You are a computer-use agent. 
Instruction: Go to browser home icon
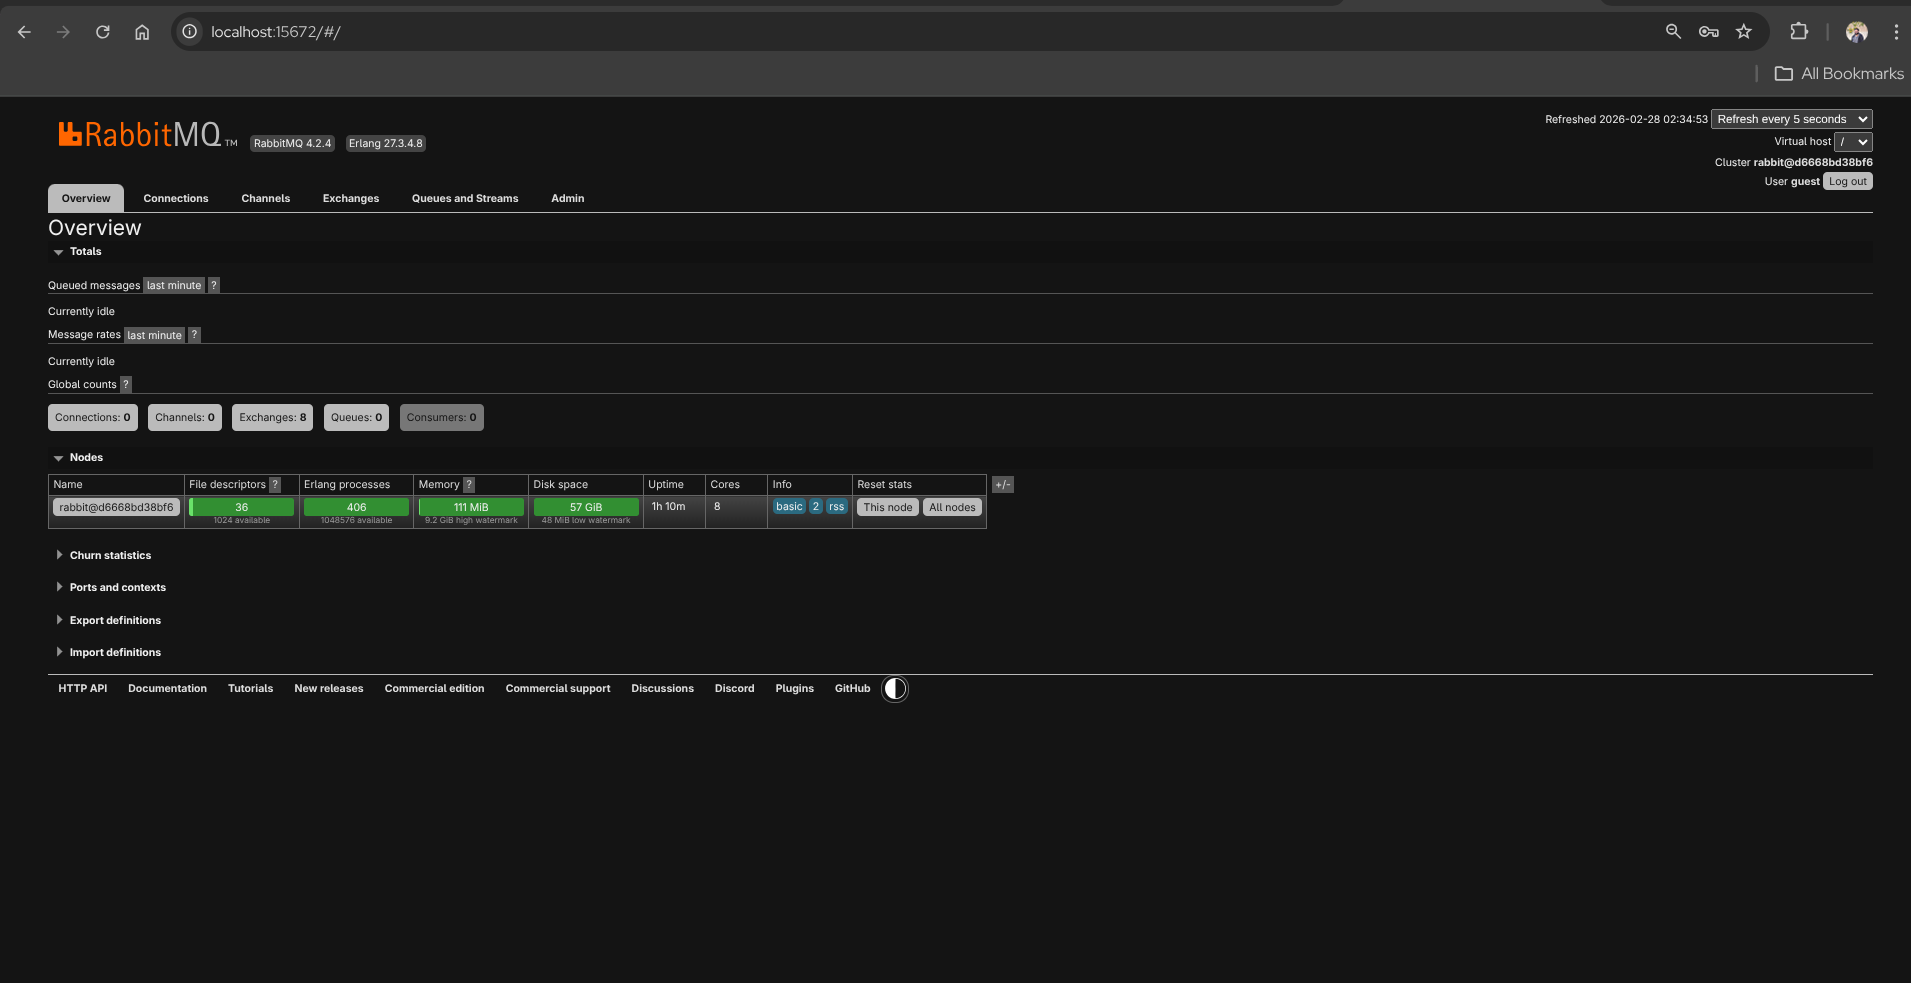[x=142, y=32]
